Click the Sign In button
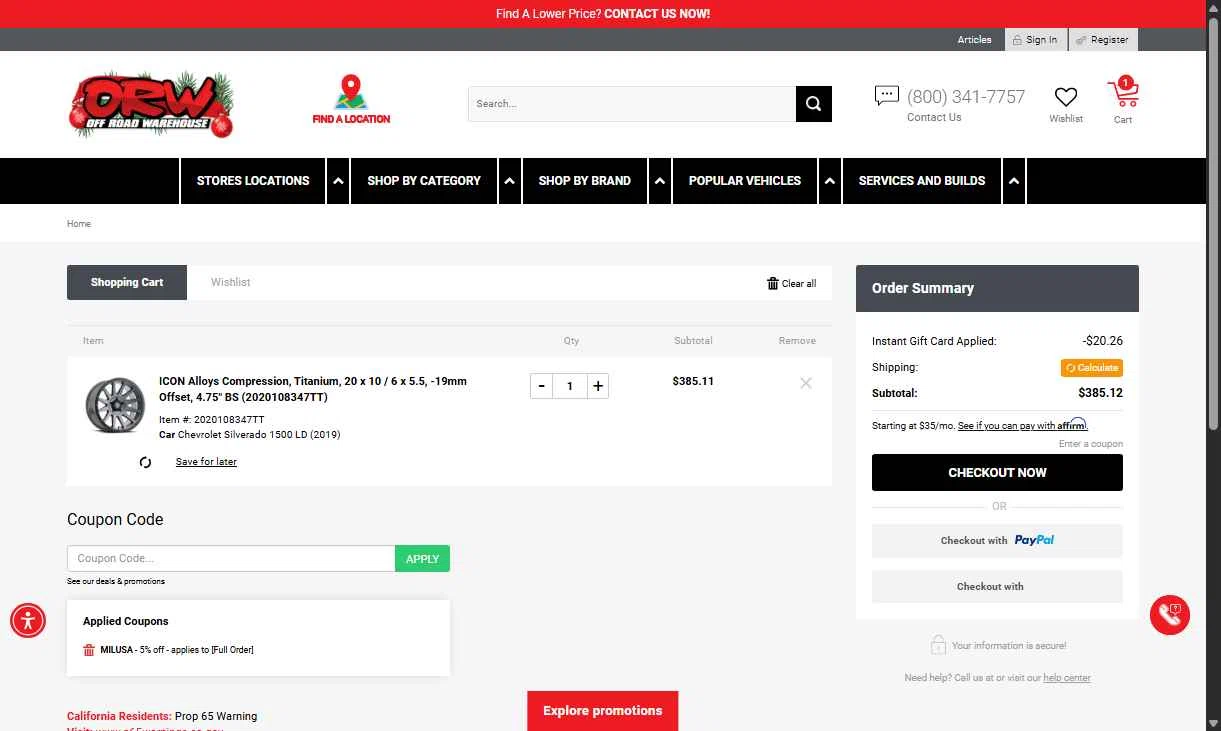Viewport: 1221px width, 731px height. coord(1035,40)
